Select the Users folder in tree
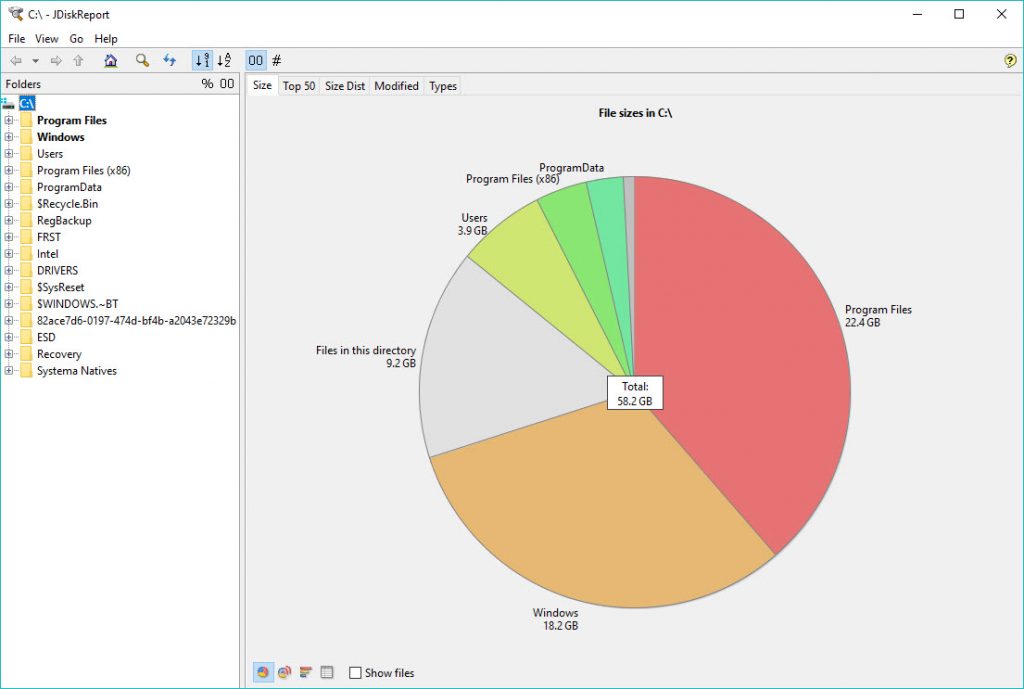The width and height of the screenshot is (1024, 689). click(x=50, y=153)
